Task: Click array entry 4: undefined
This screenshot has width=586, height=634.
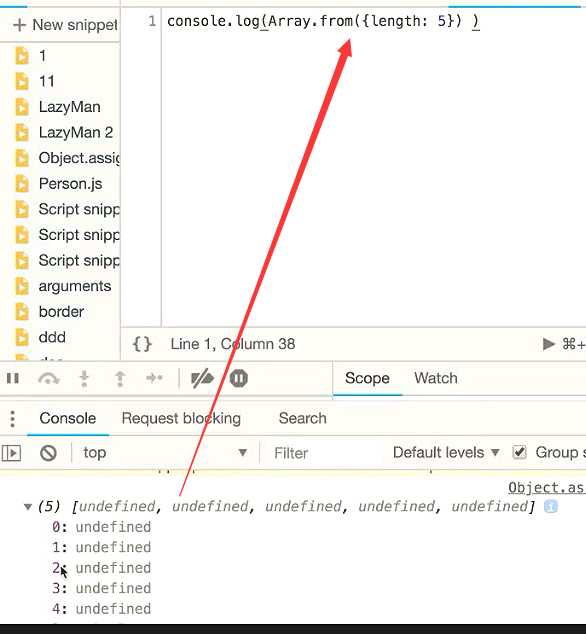Action: click(x=102, y=609)
